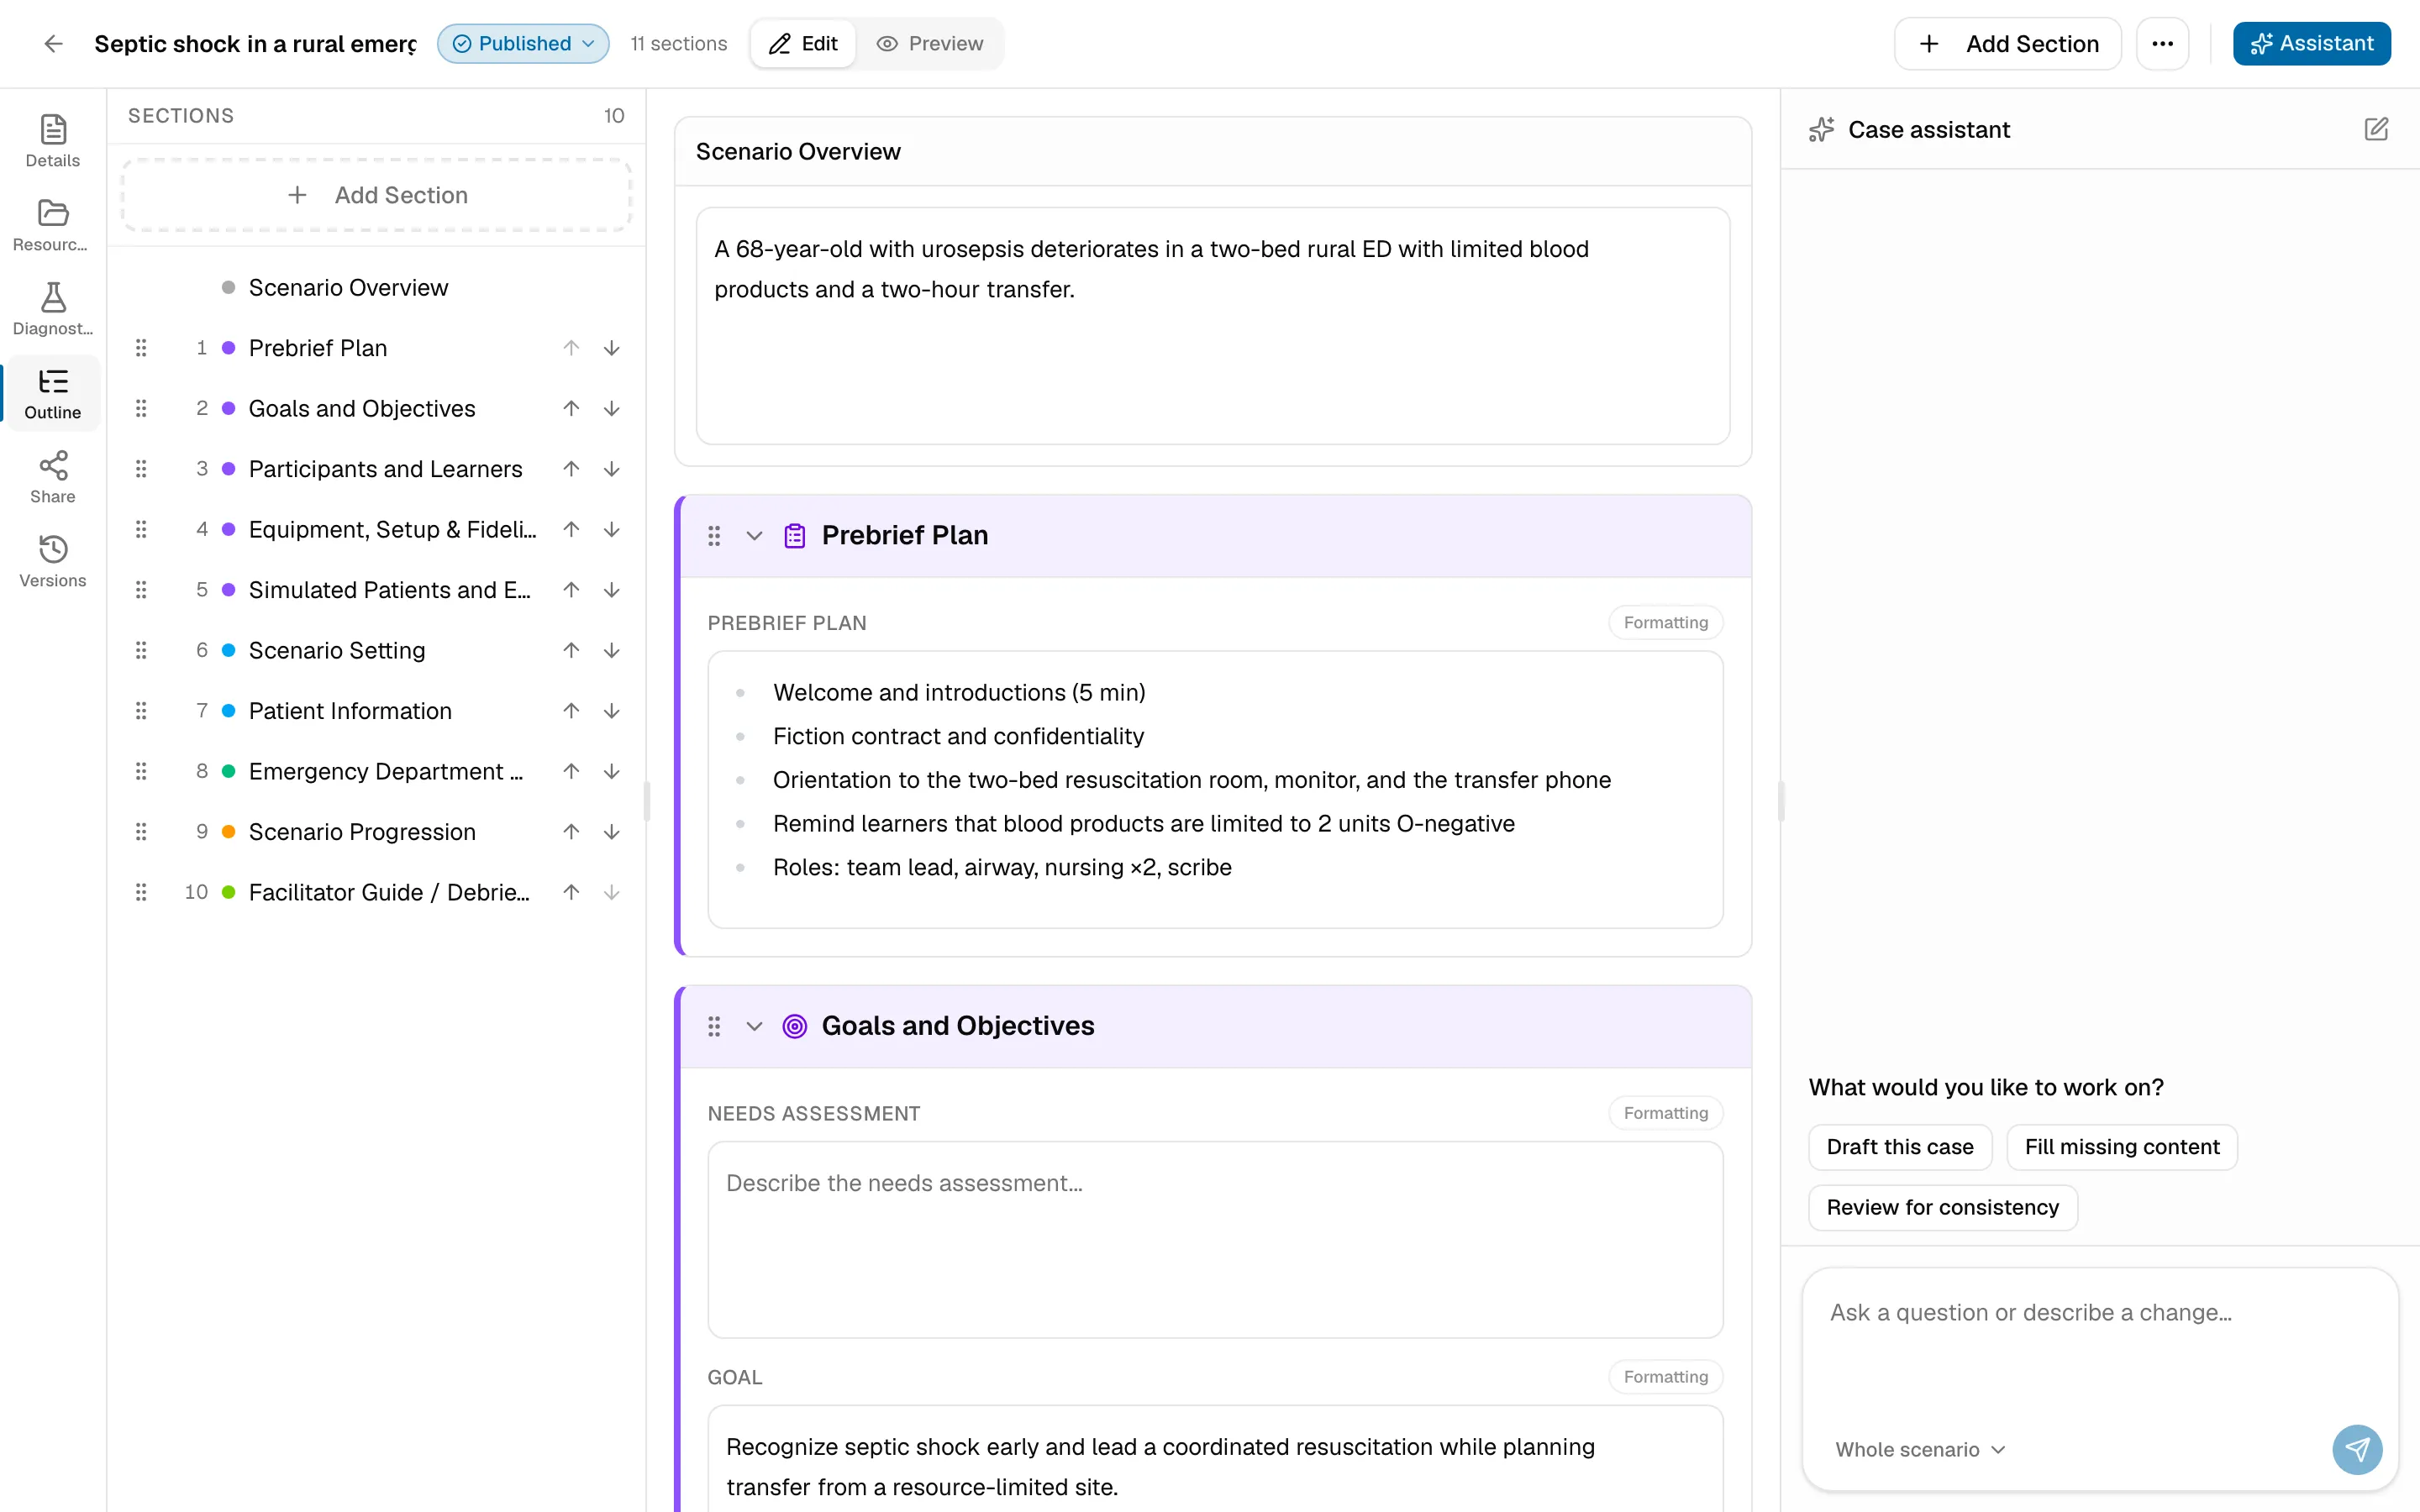Move Scenario Progression section down
Image resolution: width=2420 pixels, height=1512 pixels.
click(x=612, y=832)
